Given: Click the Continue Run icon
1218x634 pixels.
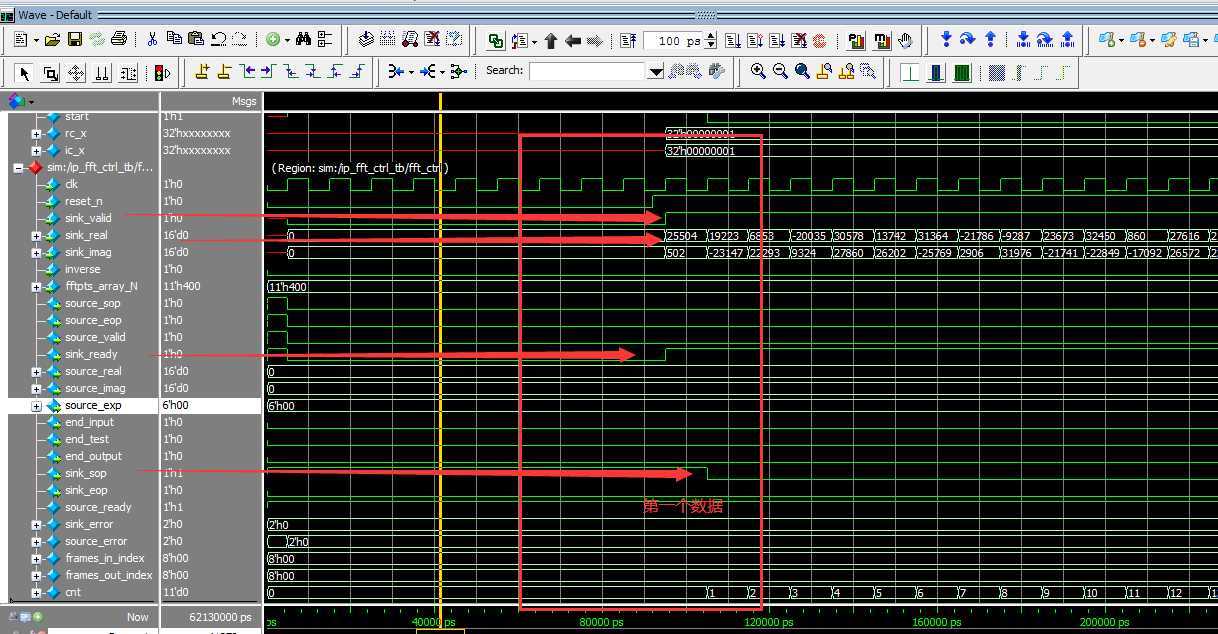Looking at the screenshot, I should coord(755,40).
